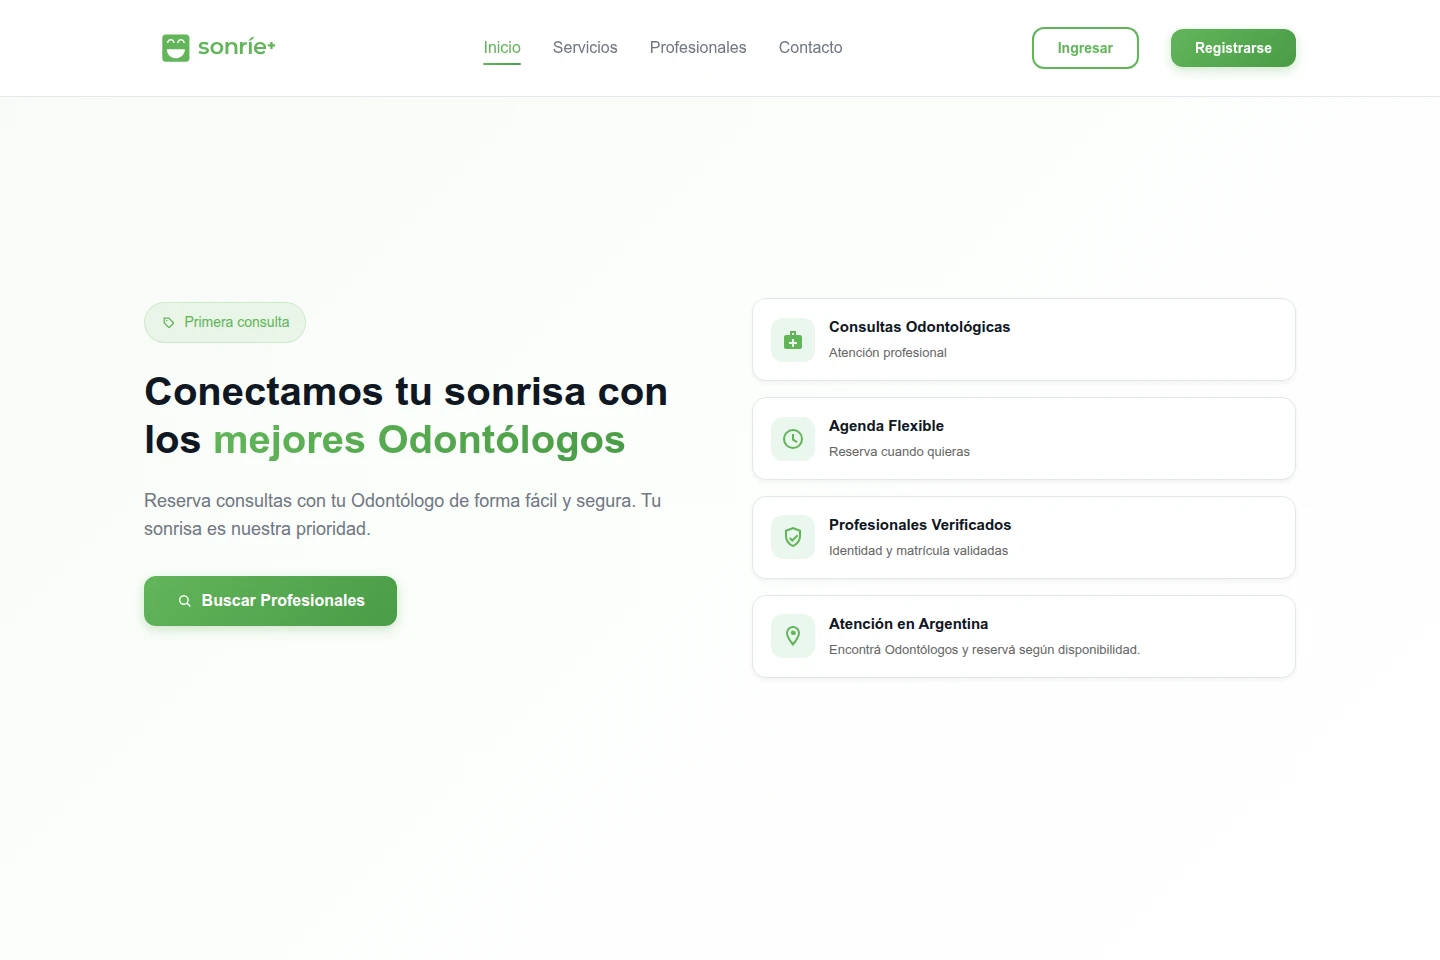
Task: Click the 'Reserva cuando quieras' subtitle
Action: pos(899,452)
